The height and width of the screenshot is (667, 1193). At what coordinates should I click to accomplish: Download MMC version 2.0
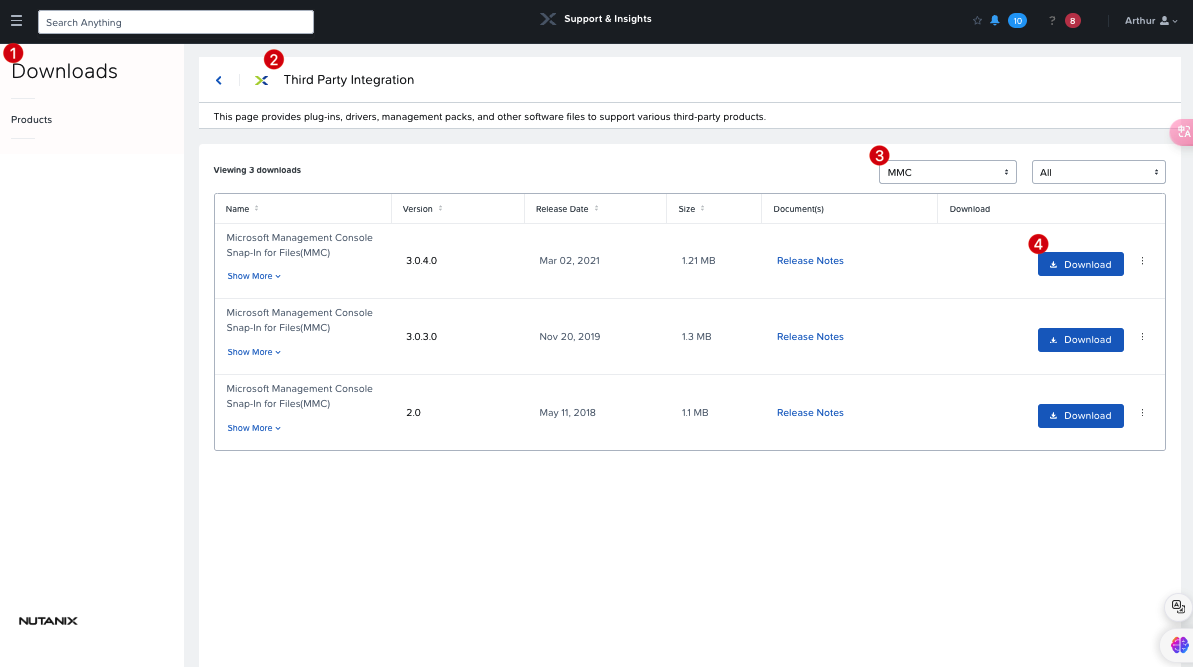click(x=1080, y=415)
